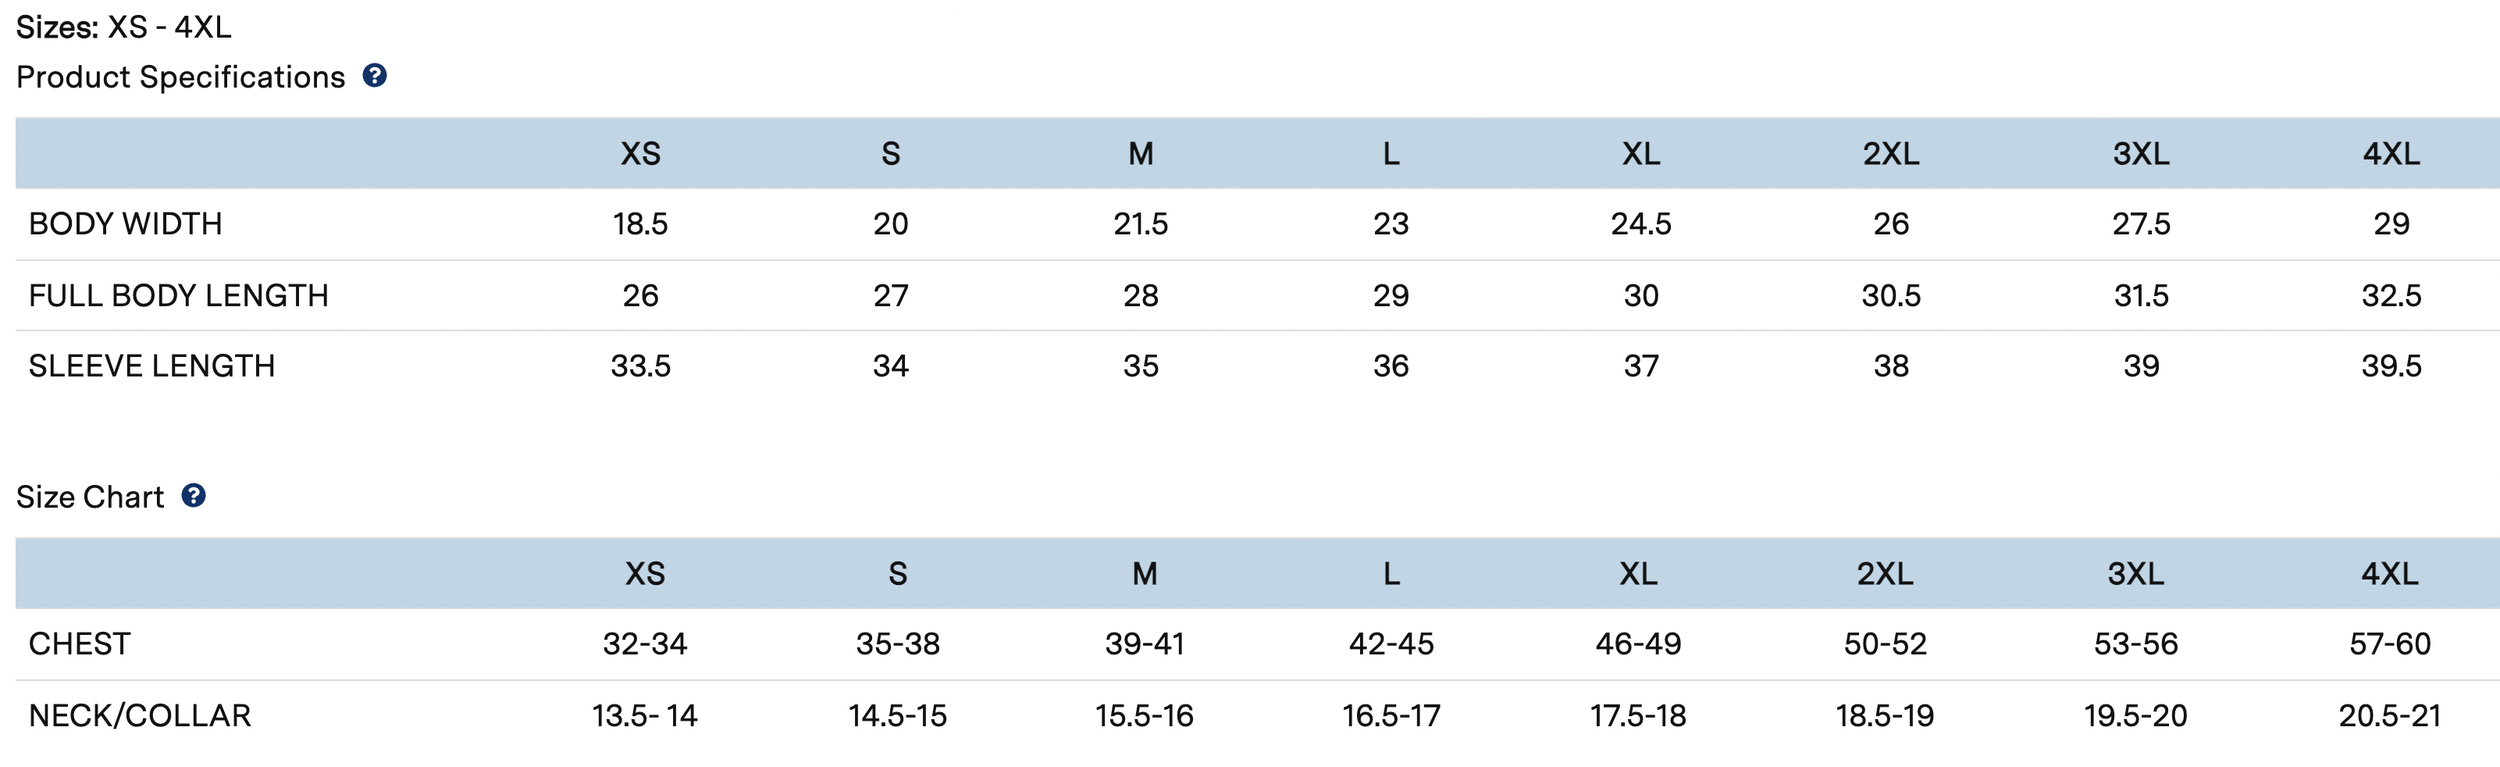Click the Sizes: XS - 4XL text
This screenshot has width=2500, height=767.
tap(124, 27)
